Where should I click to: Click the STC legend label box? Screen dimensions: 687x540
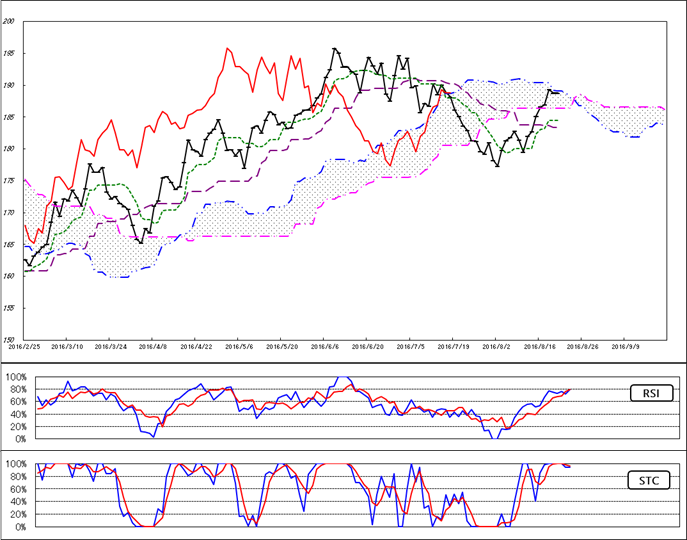[652, 482]
